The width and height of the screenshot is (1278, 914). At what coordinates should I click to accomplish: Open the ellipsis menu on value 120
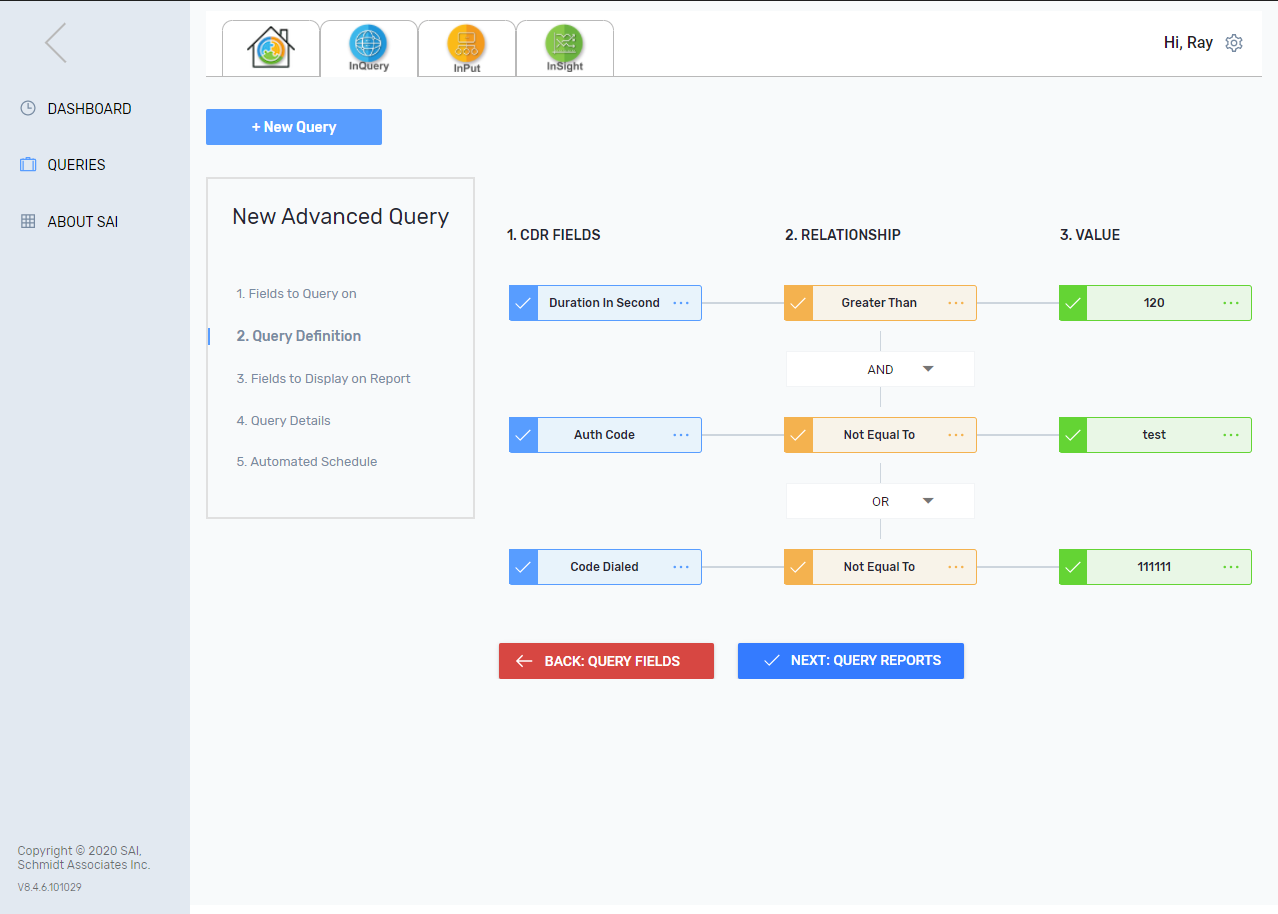coord(1231,303)
